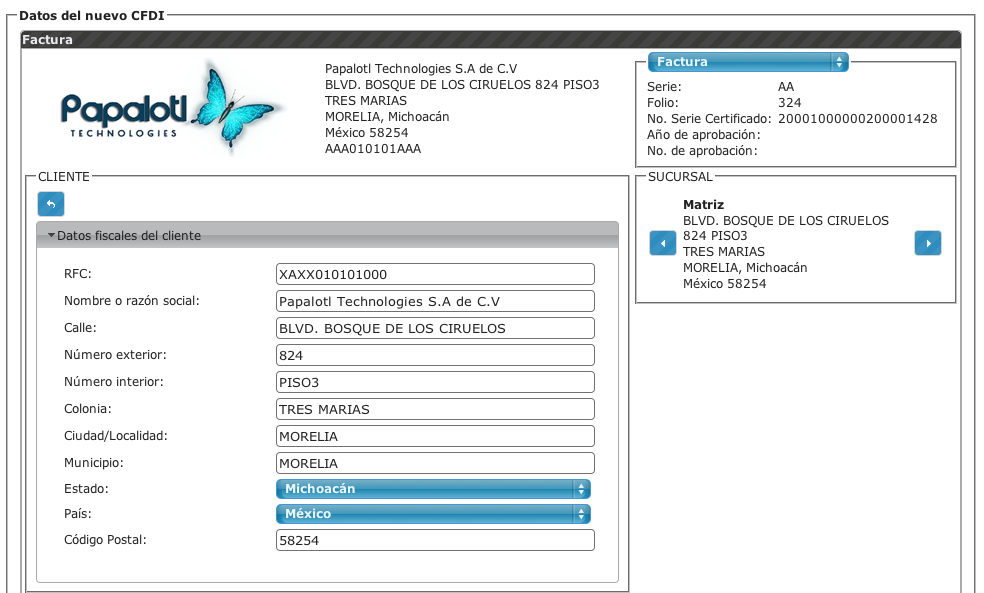984x593 pixels.
Task: Click the Número interior field
Action: click(x=435, y=382)
